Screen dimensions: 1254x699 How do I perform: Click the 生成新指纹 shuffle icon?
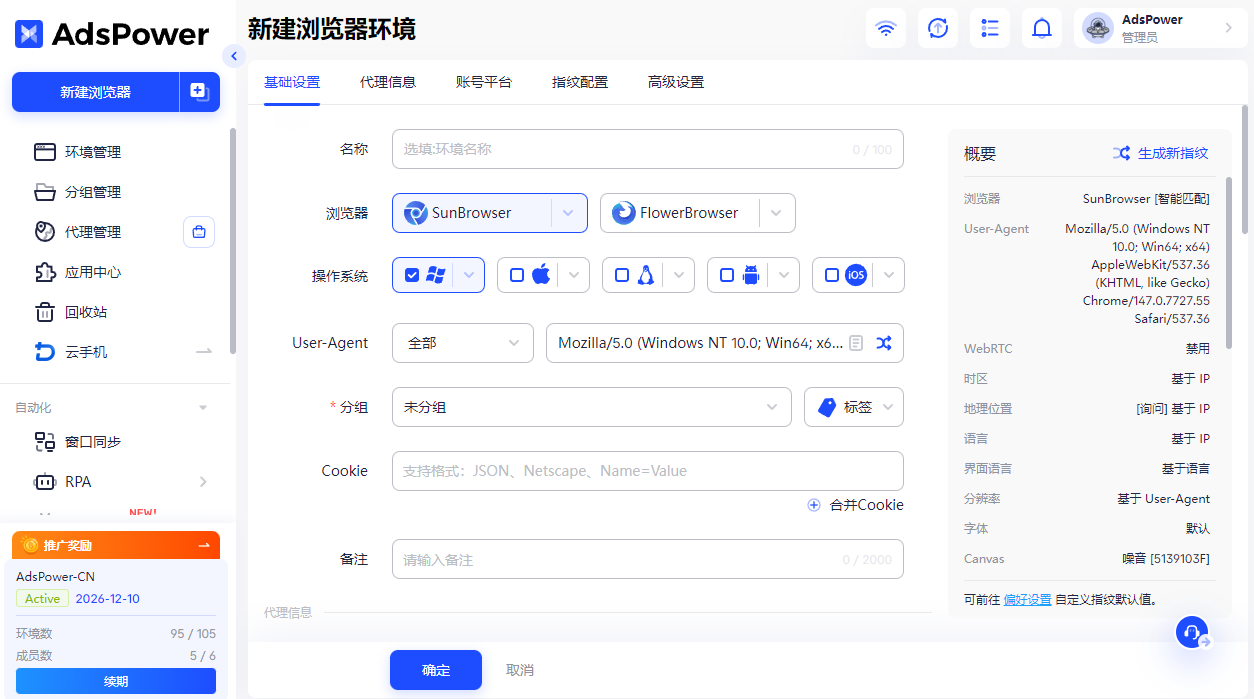pos(1122,153)
